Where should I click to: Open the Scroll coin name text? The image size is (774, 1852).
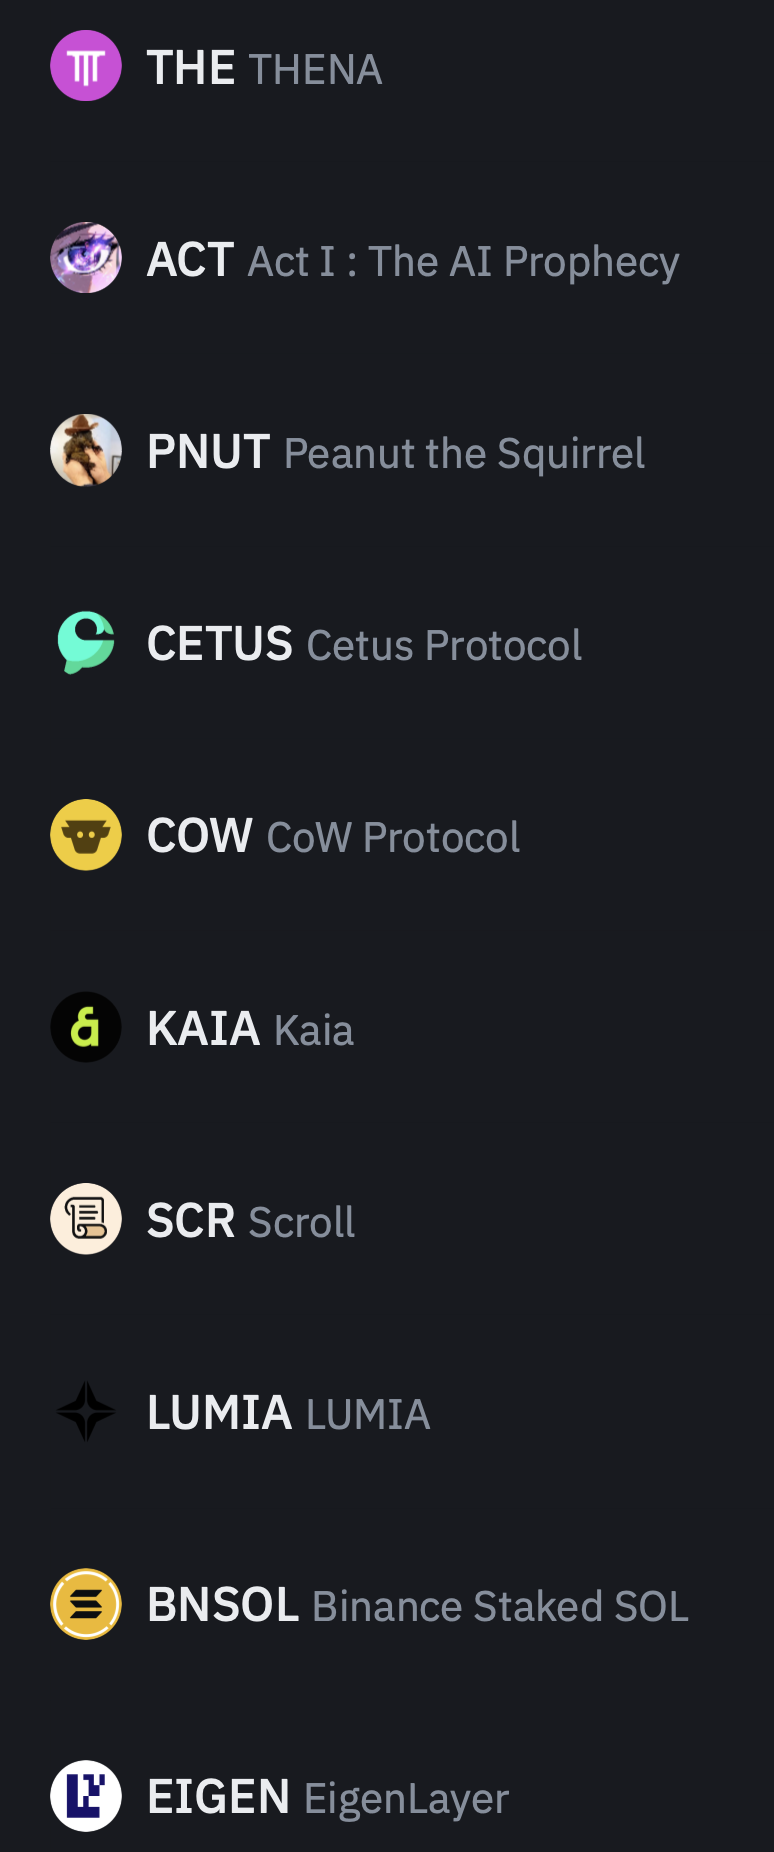(x=302, y=1222)
